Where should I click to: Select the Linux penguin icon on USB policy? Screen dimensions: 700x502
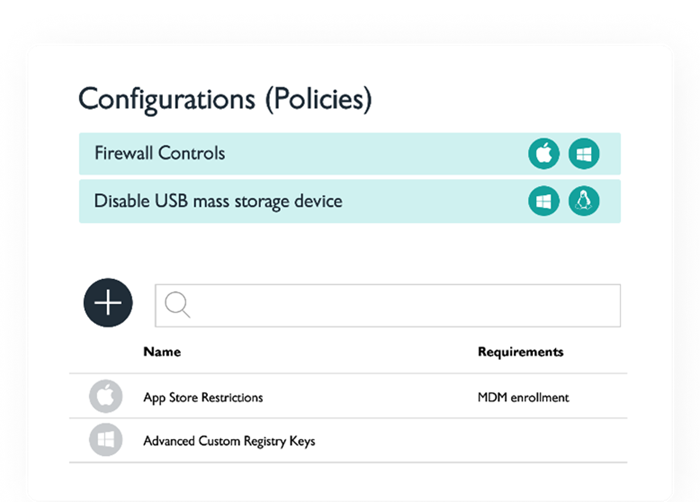click(584, 201)
